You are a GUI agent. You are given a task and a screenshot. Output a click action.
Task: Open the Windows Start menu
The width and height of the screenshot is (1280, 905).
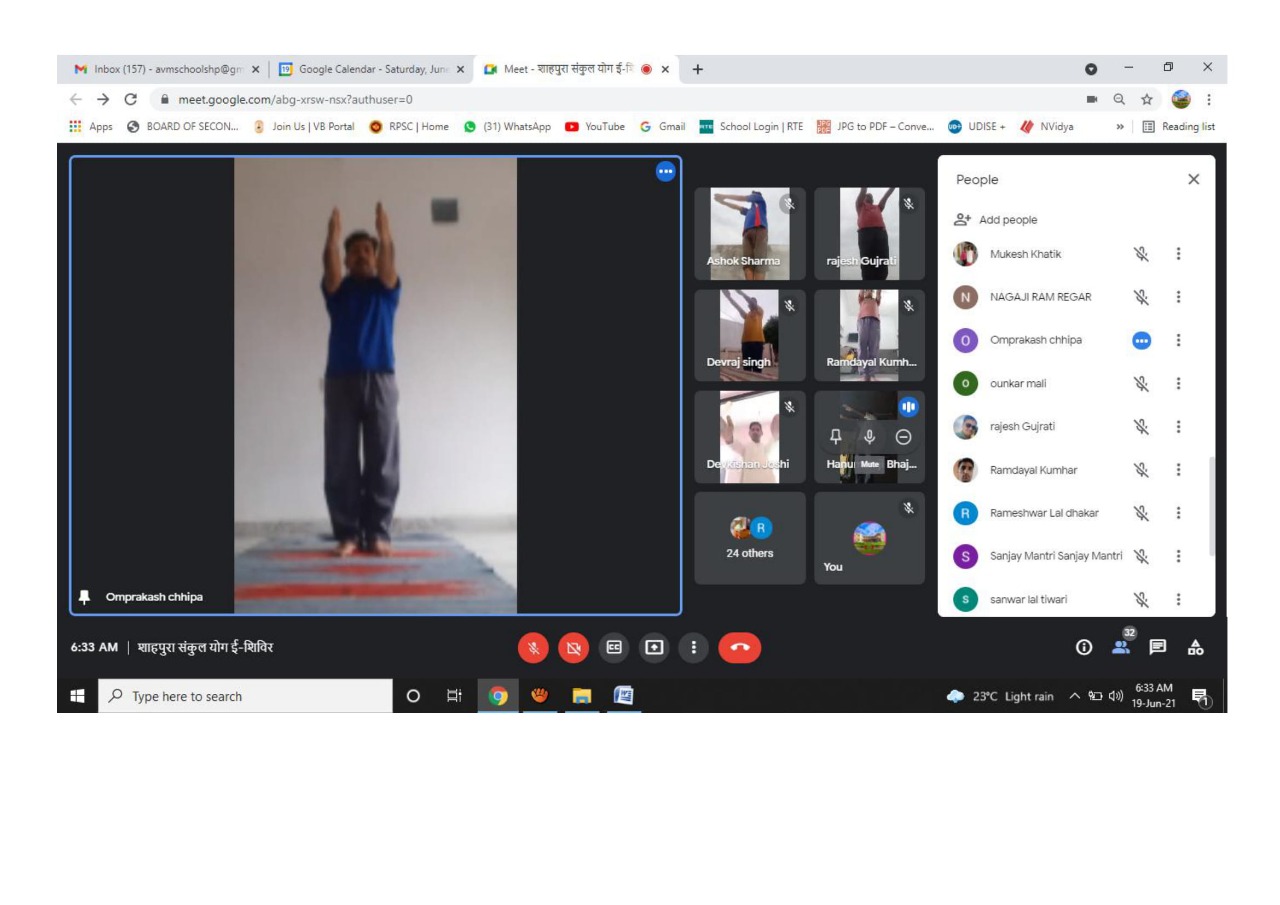pos(77,696)
